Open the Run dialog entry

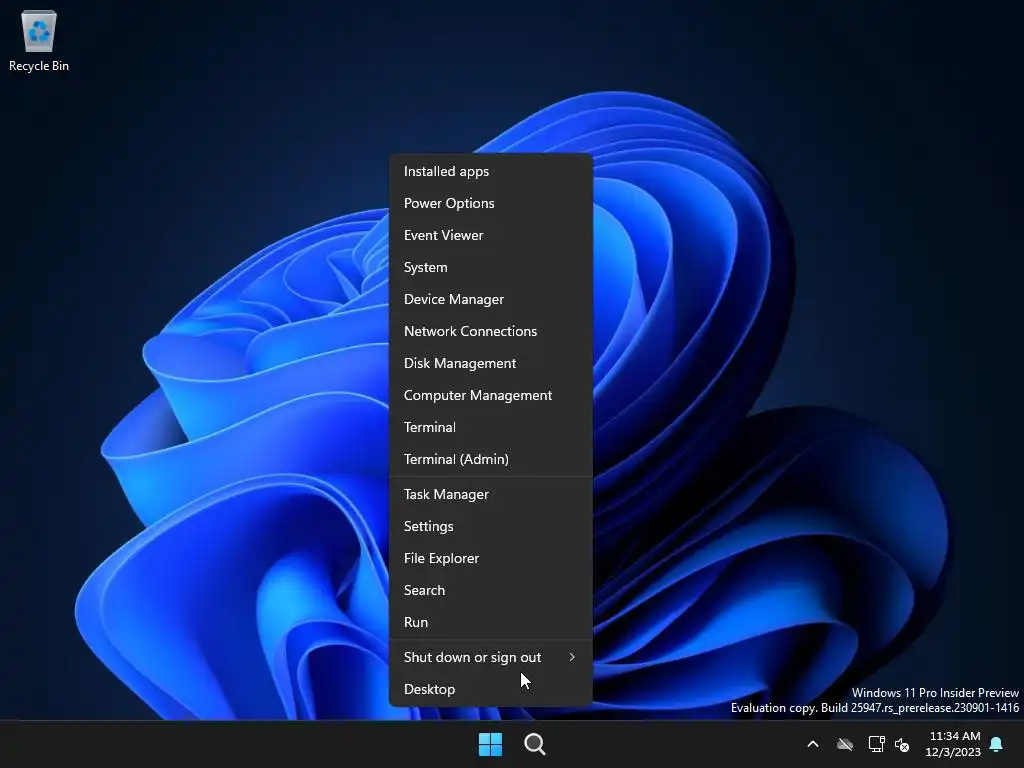click(490, 622)
